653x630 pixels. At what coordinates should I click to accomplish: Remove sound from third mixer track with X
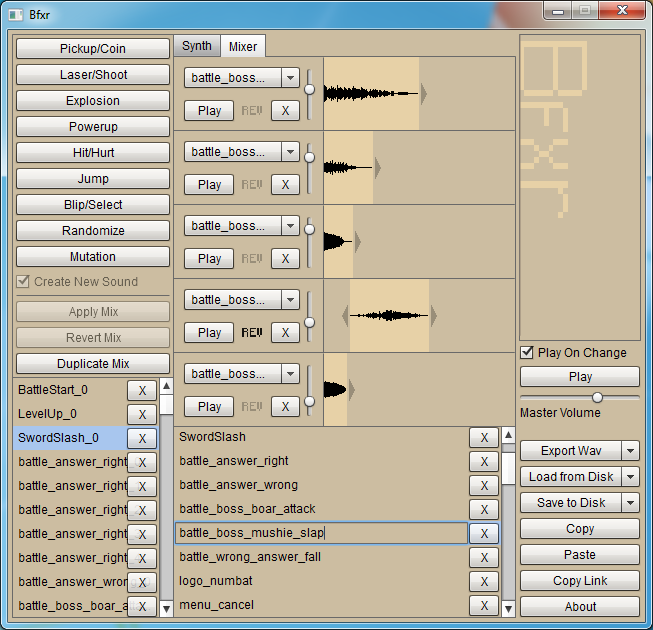pos(285,259)
